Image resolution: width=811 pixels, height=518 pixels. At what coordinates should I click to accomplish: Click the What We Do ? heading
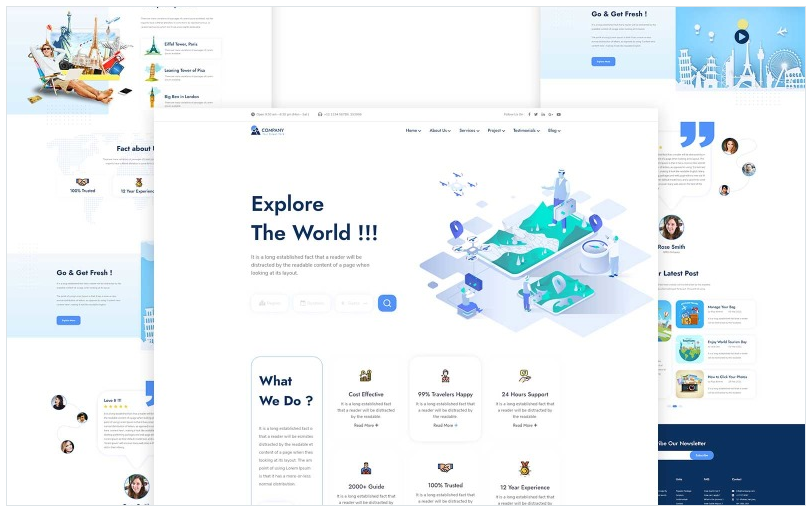coord(286,391)
